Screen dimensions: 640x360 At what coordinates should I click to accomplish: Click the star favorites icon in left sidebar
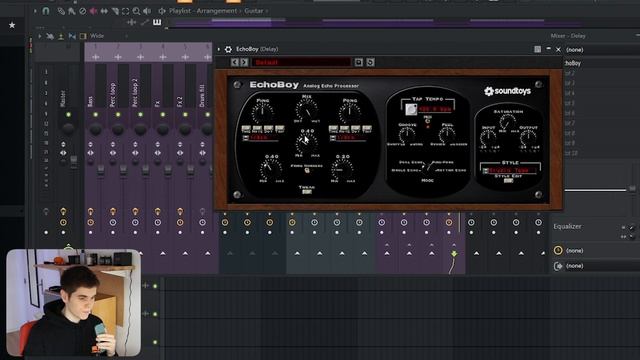tap(12, 25)
